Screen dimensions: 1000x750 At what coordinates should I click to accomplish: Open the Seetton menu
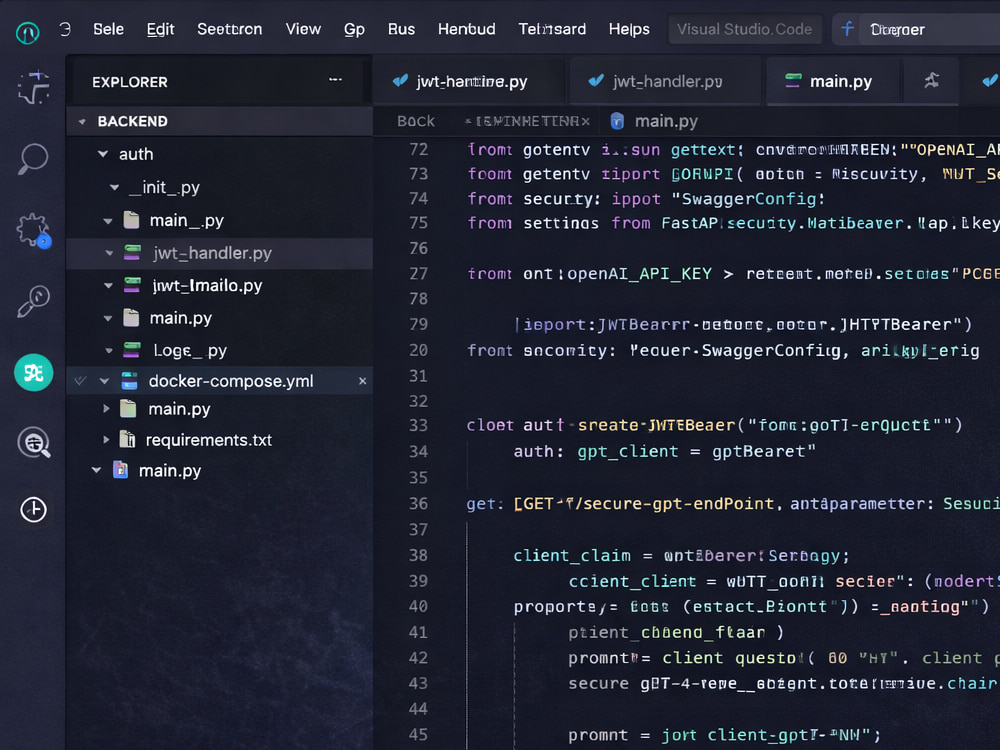tap(230, 29)
